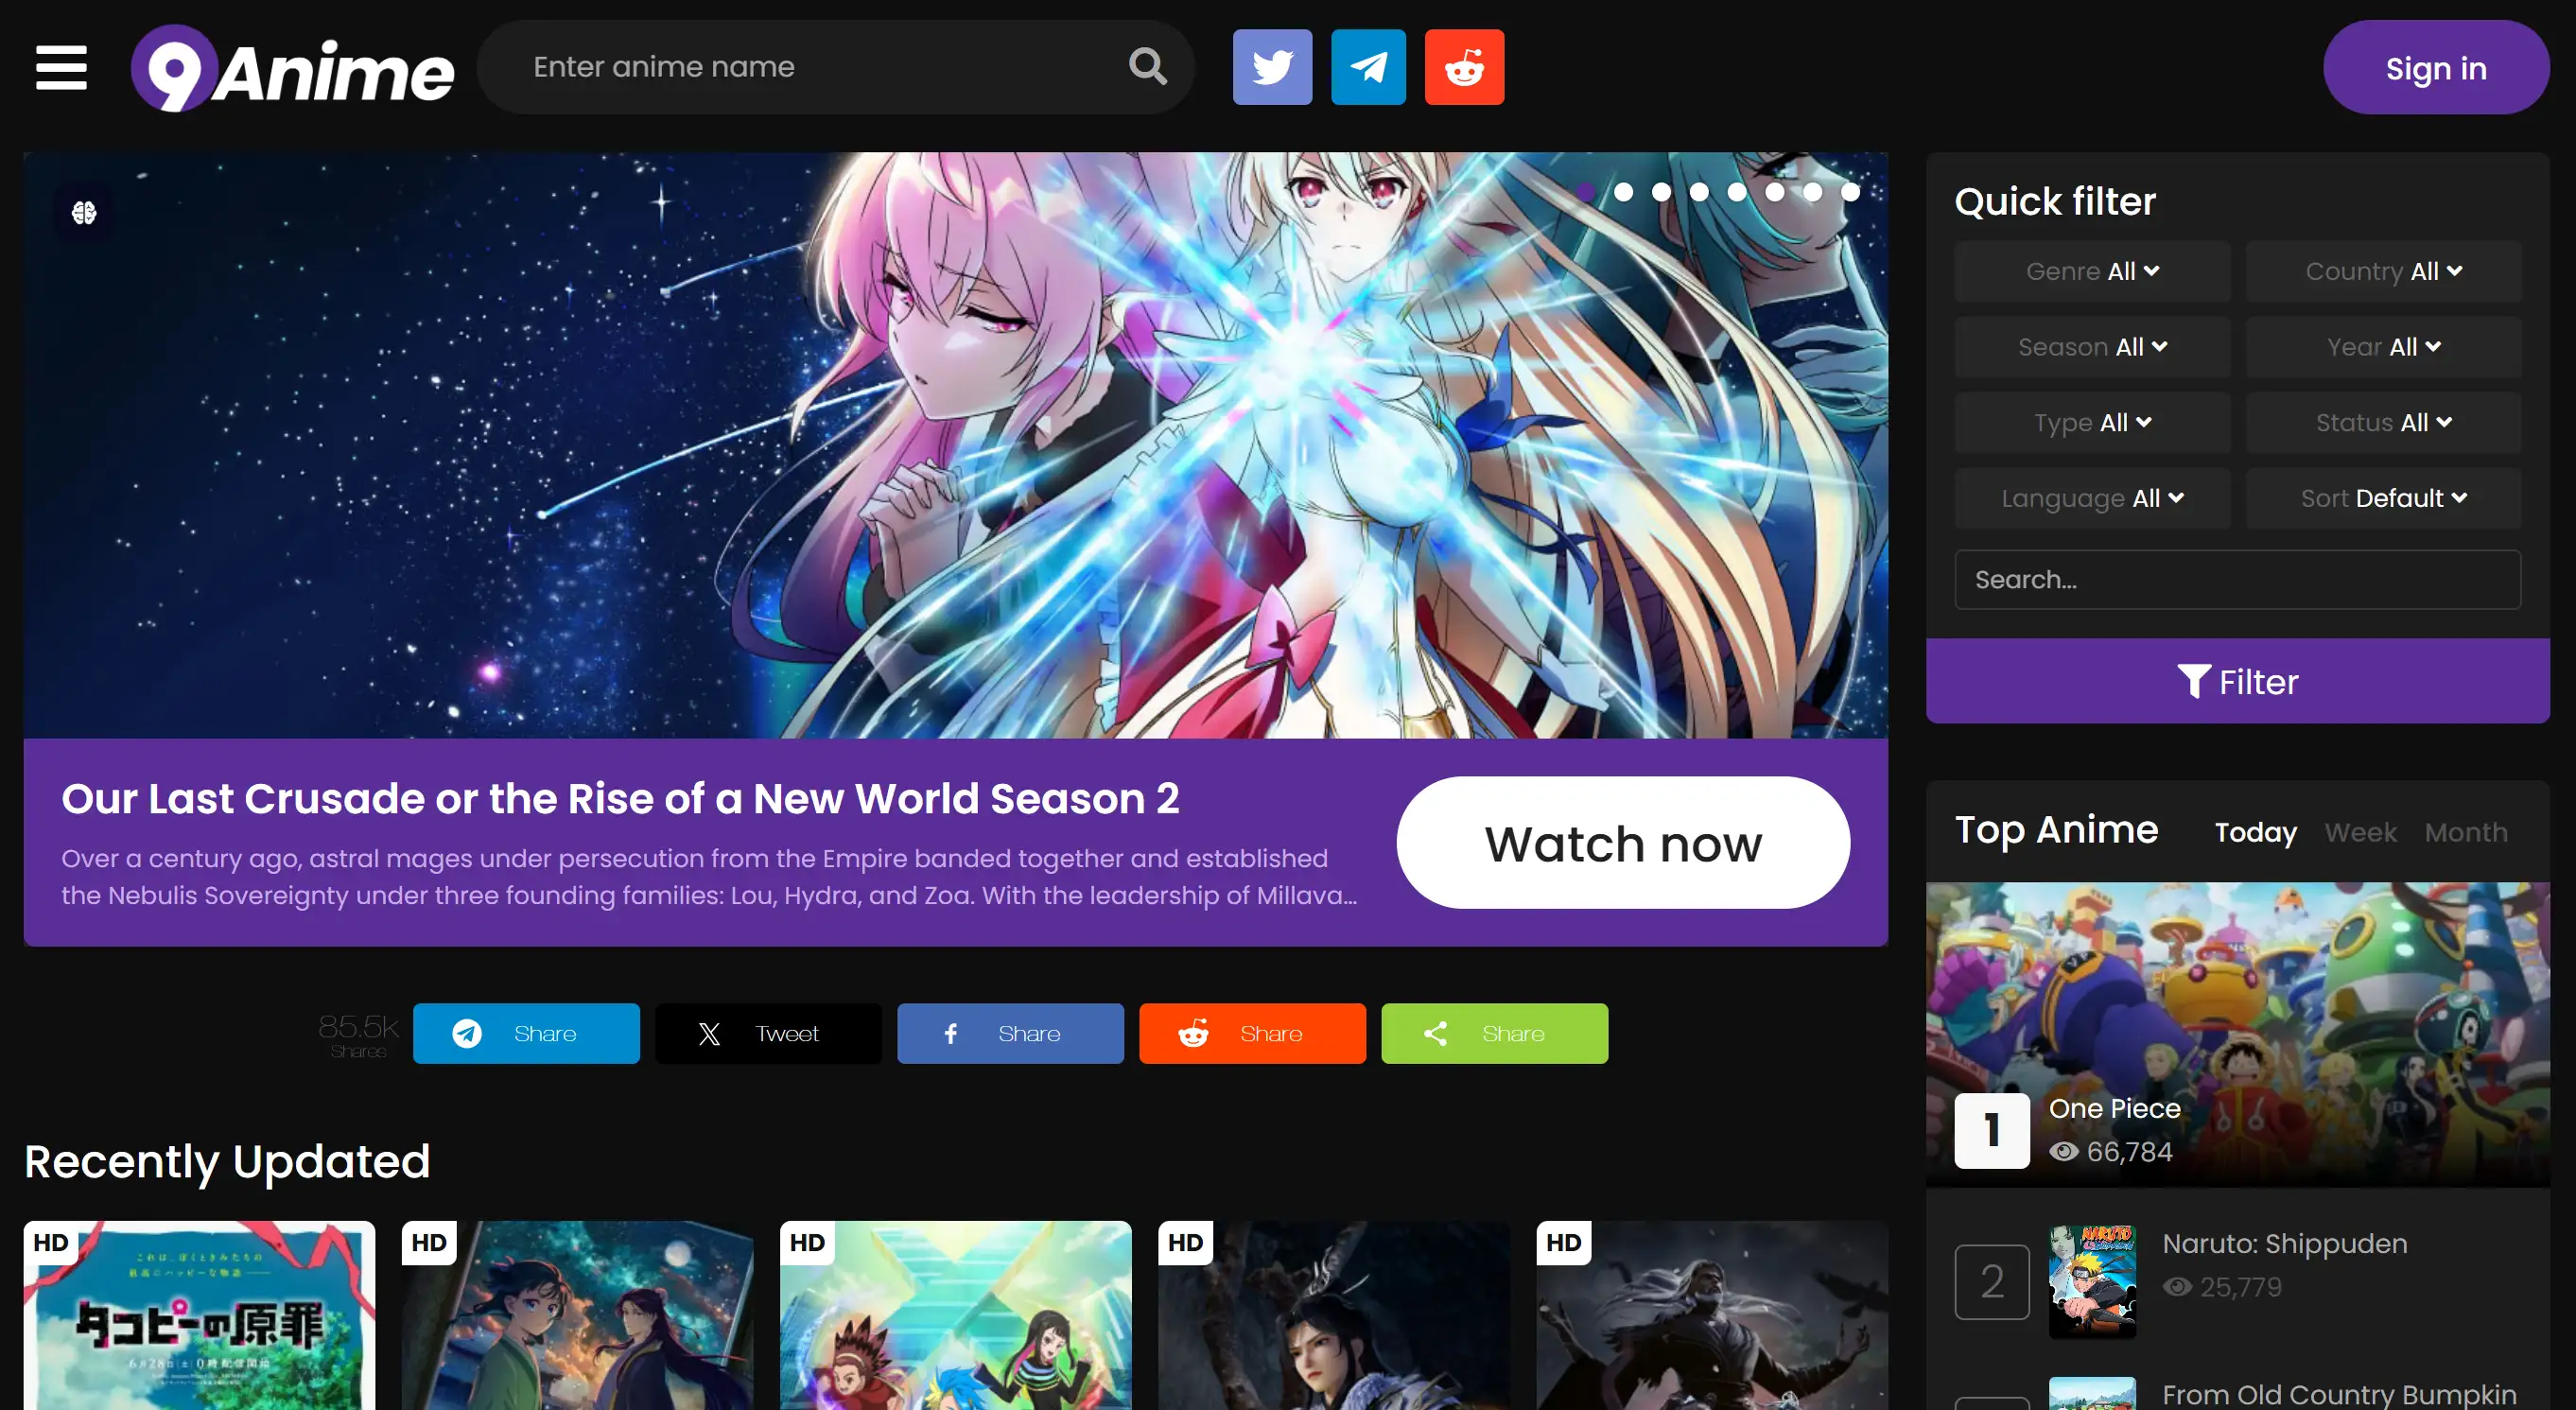Click the Sign in button
2576x1410 pixels.
click(2435, 68)
